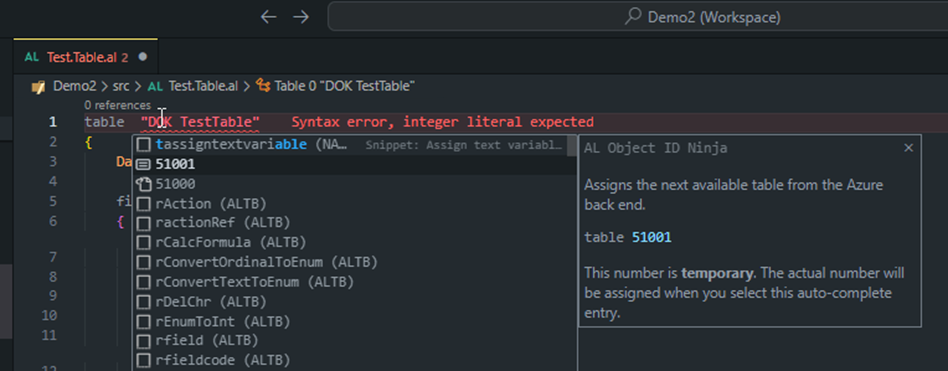
Task: Select the rConvertTextToEnum (ALTB) snippet
Action: pos(354,282)
